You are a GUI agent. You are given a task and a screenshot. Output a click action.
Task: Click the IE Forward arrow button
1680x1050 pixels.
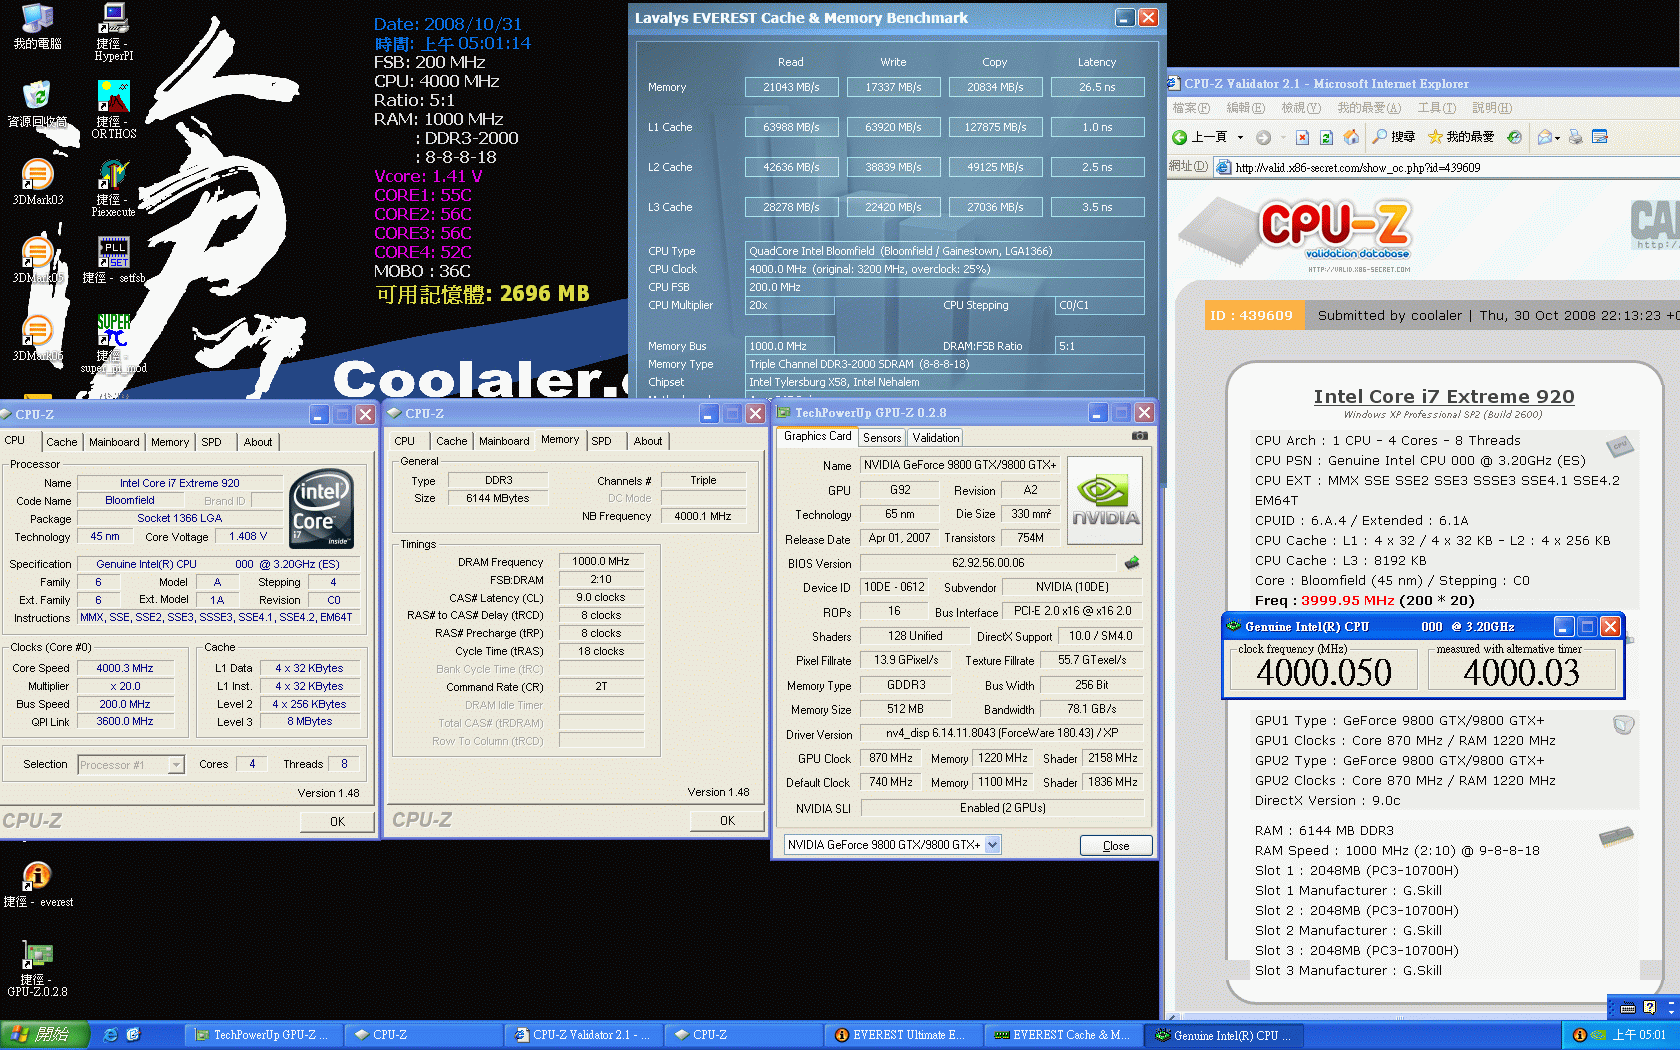pyautogui.click(x=1263, y=137)
